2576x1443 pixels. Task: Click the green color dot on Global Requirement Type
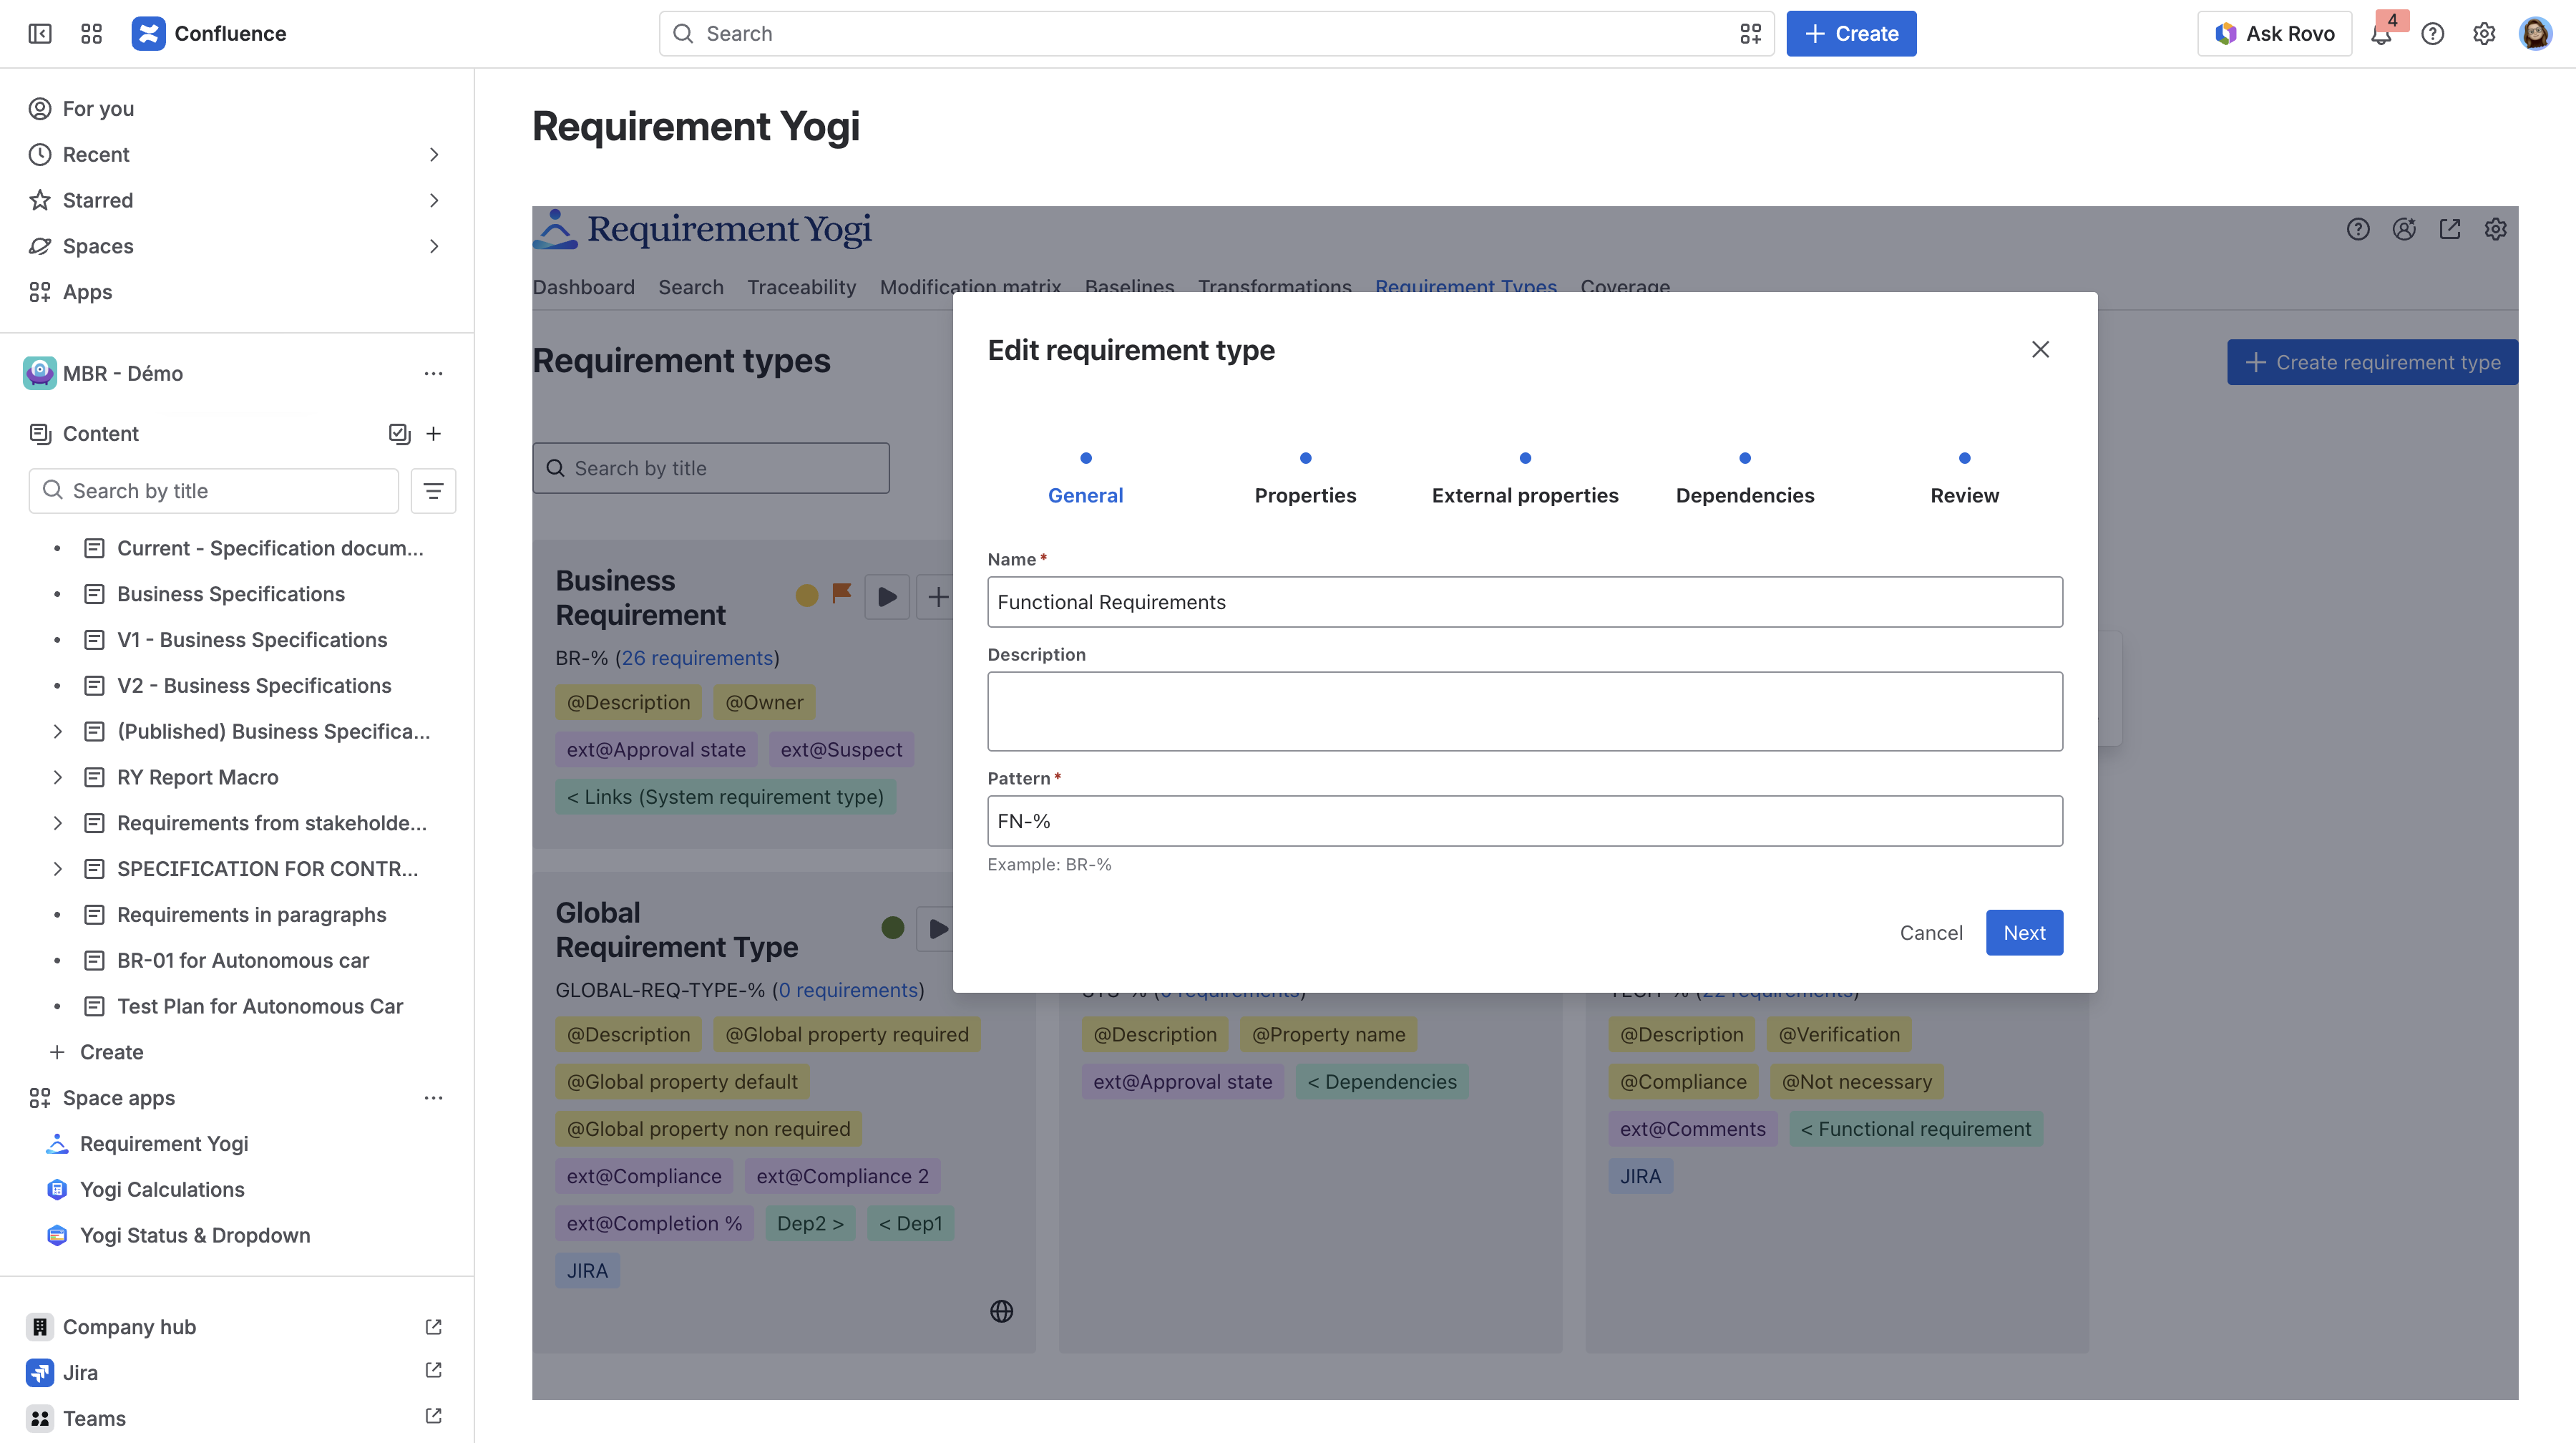click(893, 928)
